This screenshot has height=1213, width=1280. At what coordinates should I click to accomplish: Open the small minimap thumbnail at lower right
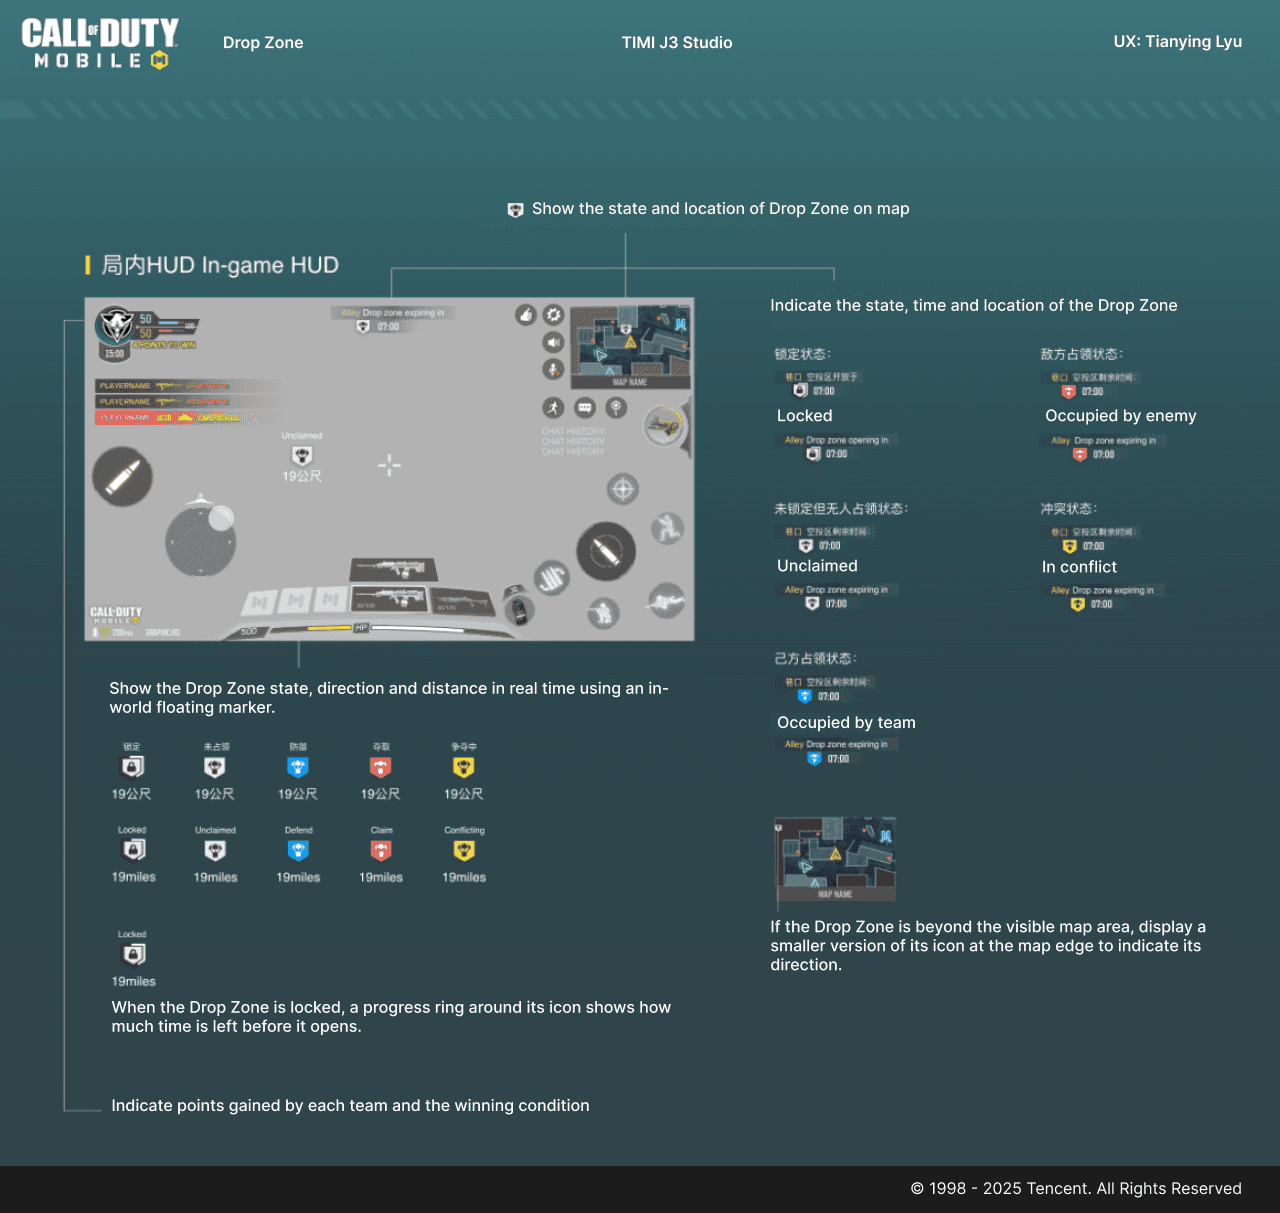point(835,859)
